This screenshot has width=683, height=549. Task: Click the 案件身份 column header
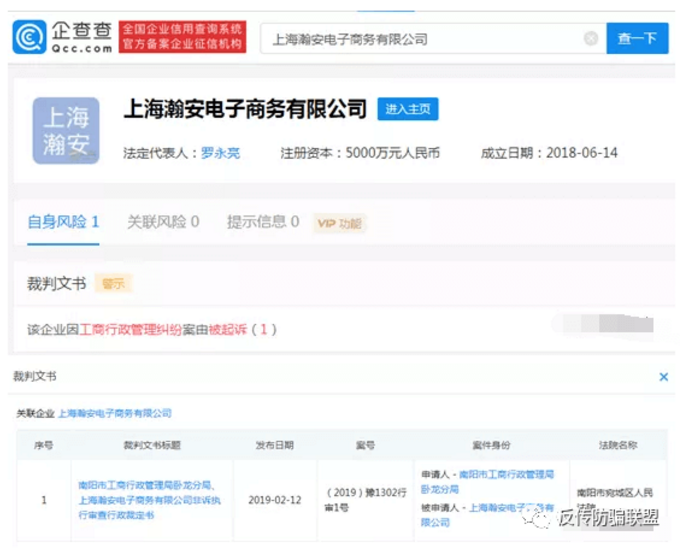click(492, 445)
